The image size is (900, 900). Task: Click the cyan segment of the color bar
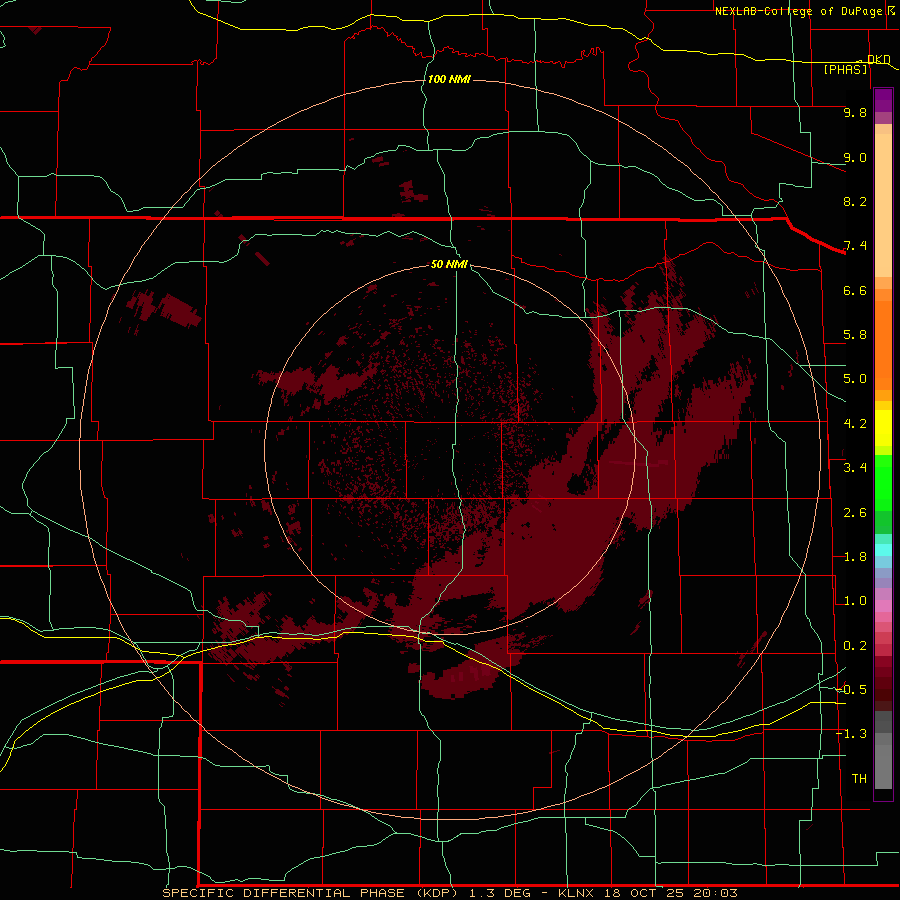pos(883,550)
